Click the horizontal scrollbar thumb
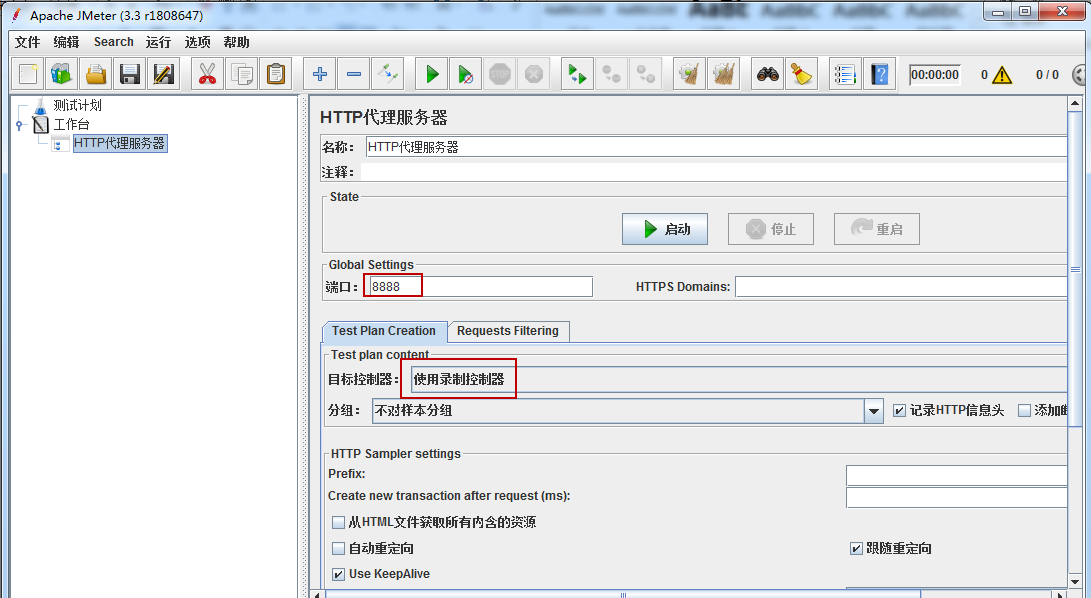This screenshot has width=1091, height=598. (x=623, y=595)
